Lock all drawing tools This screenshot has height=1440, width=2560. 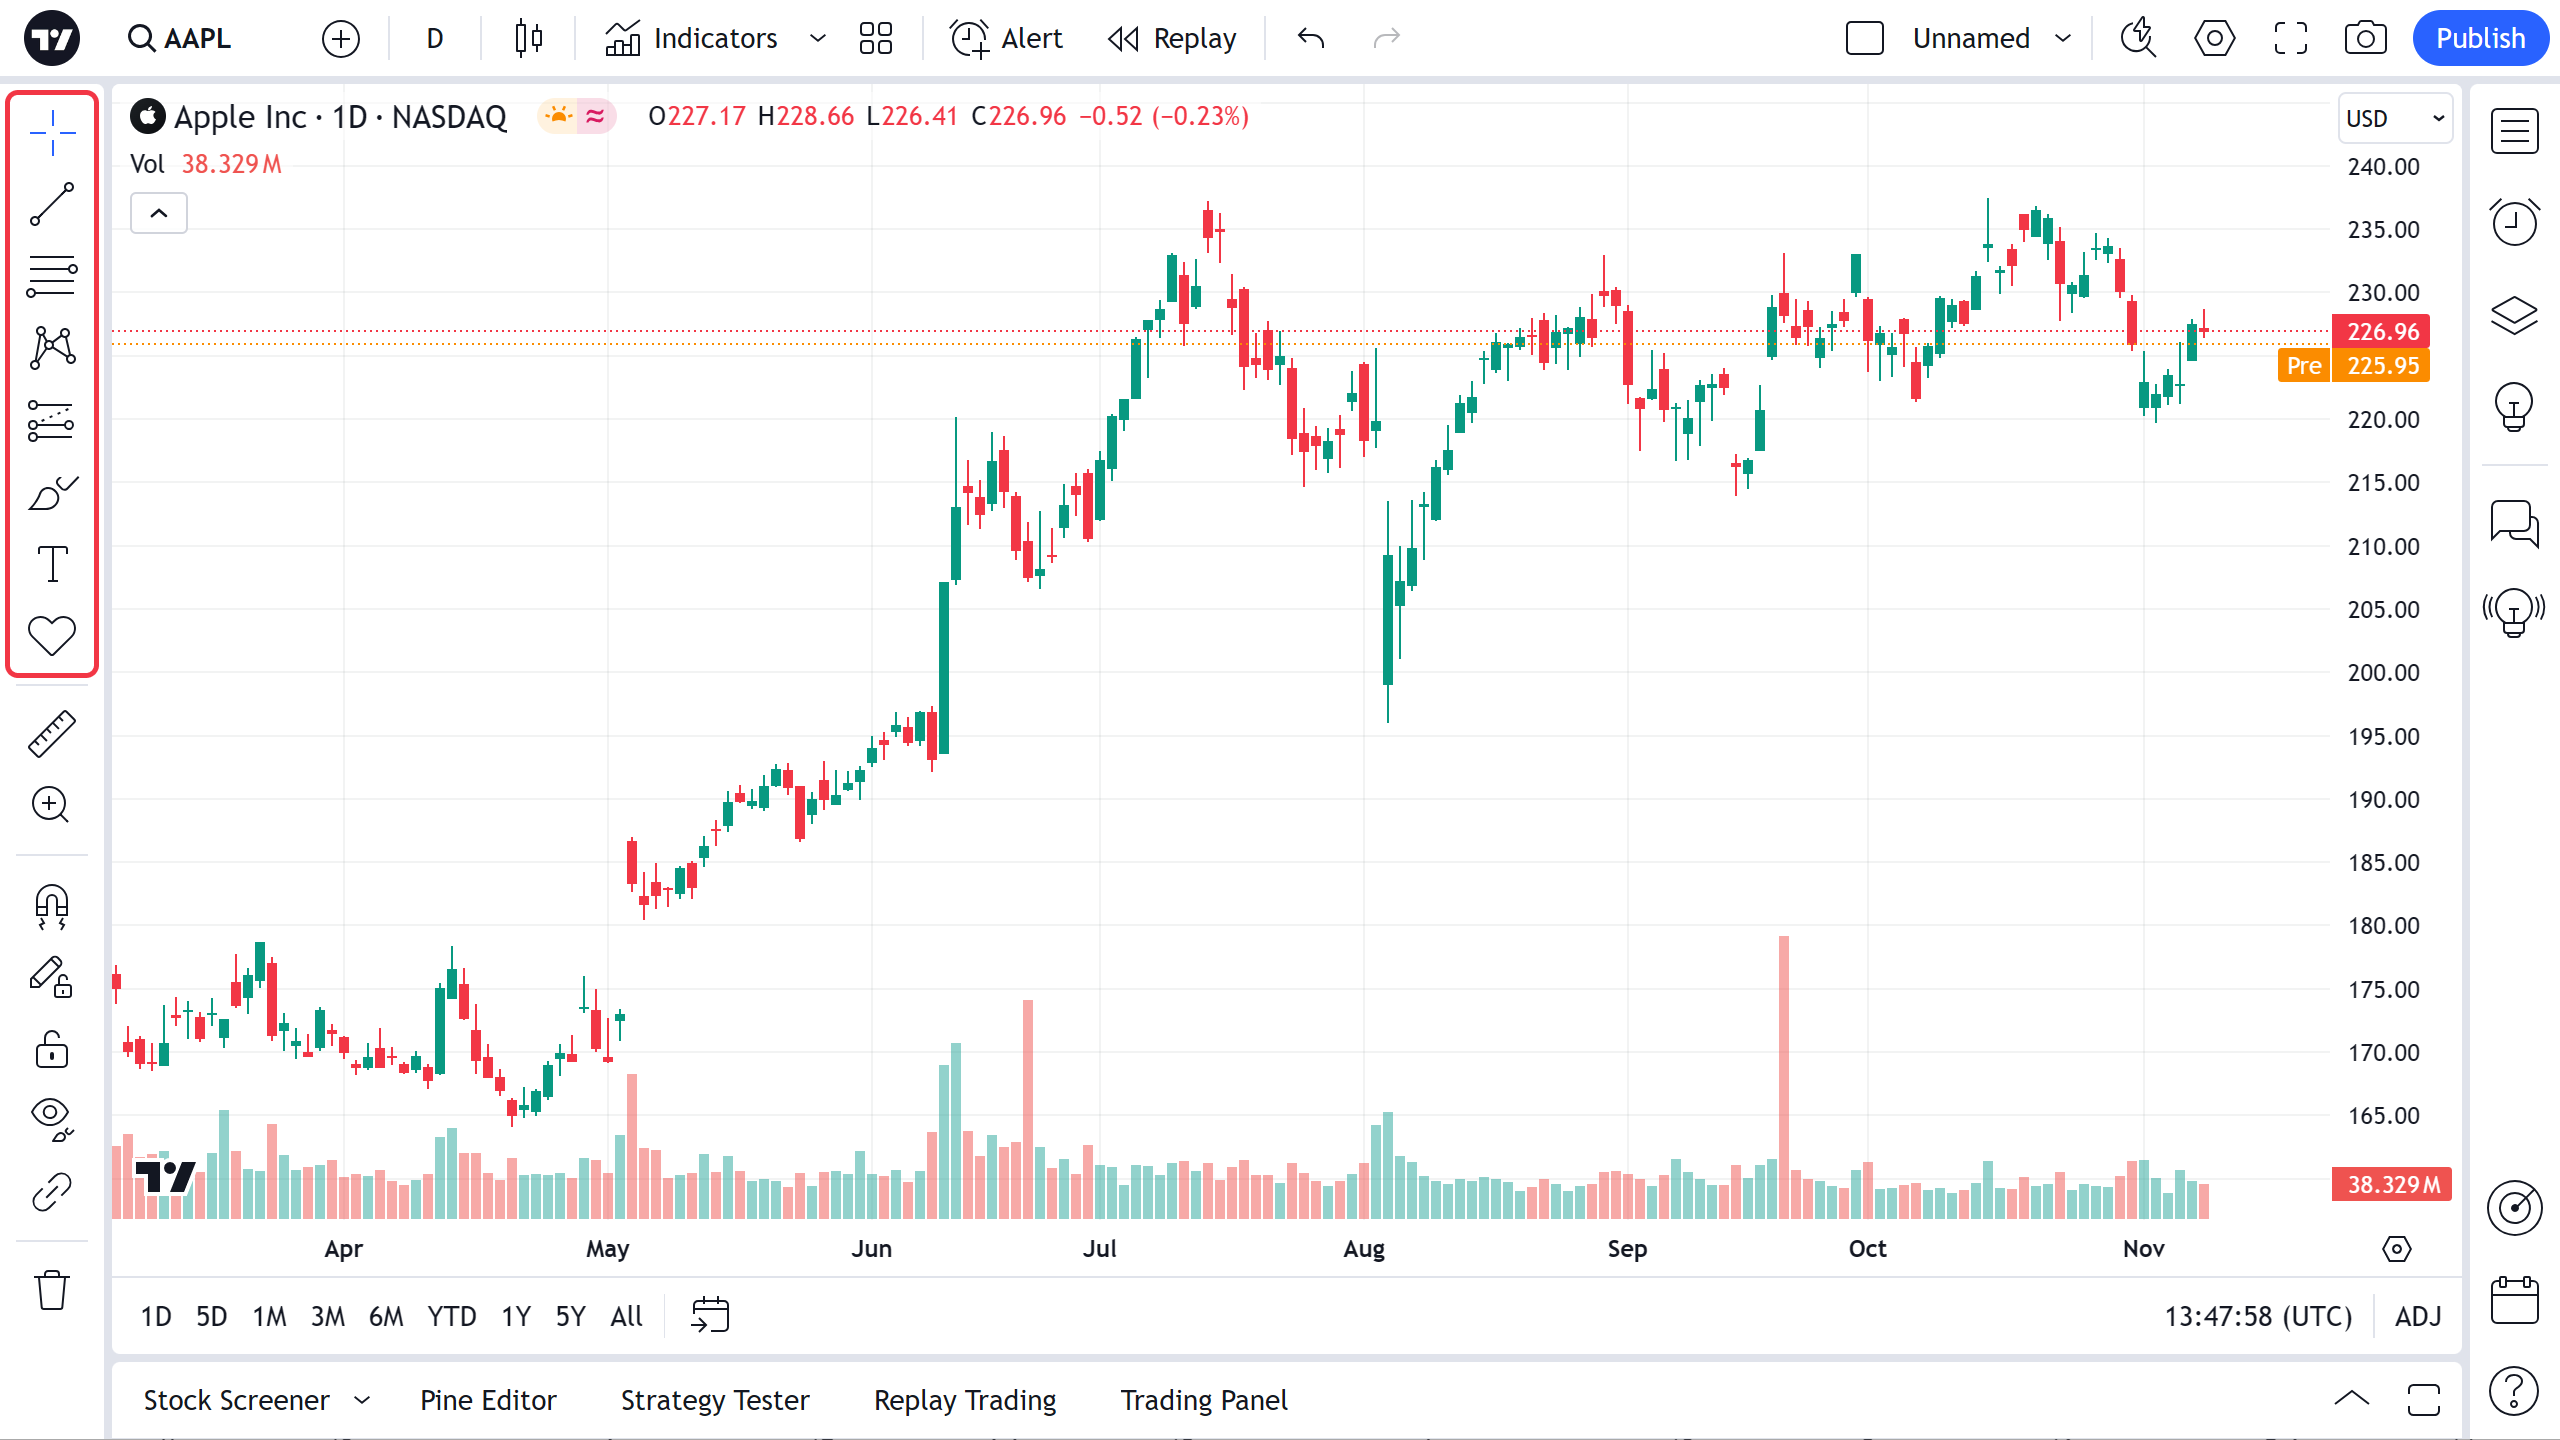[51, 1049]
